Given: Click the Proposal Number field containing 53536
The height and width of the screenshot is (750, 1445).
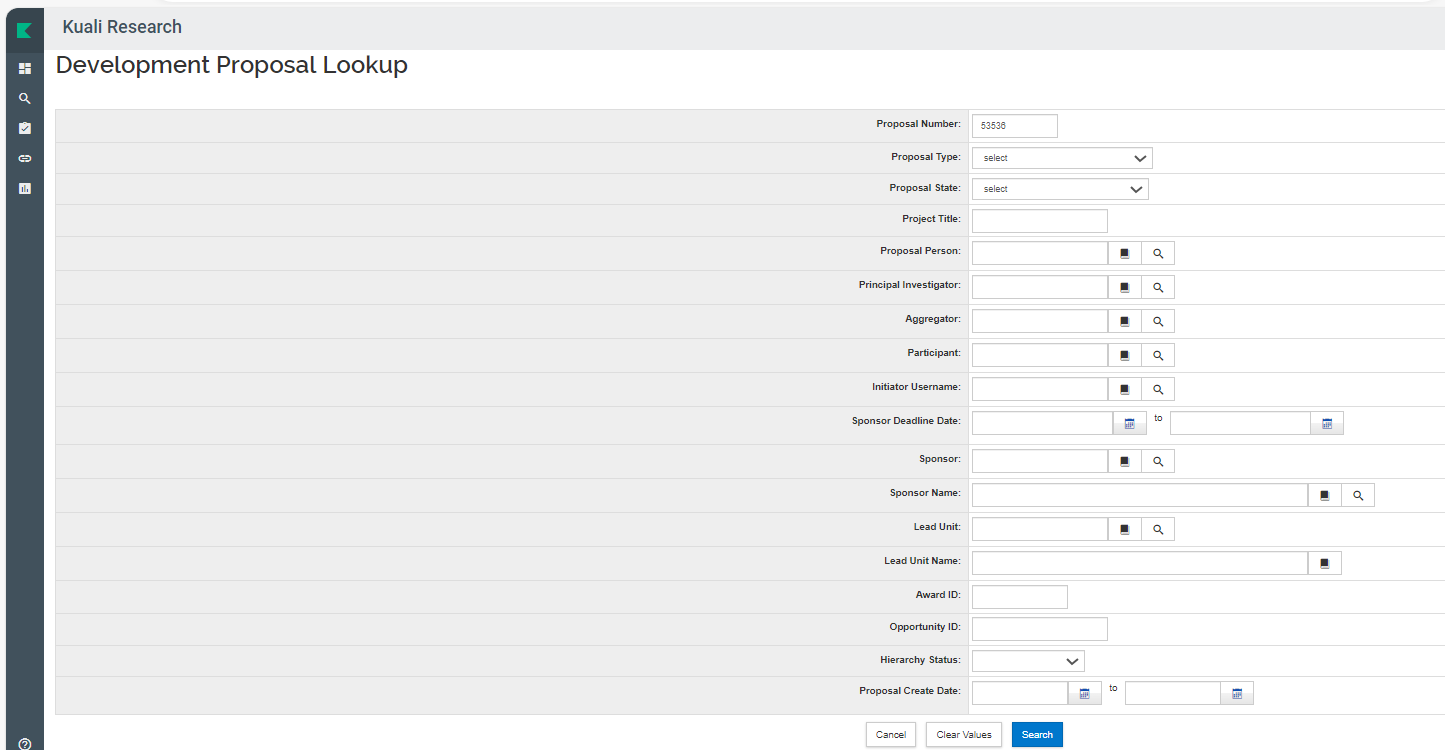Looking at the screenshot, I should pyautogui.click(x=1015, y=126).
